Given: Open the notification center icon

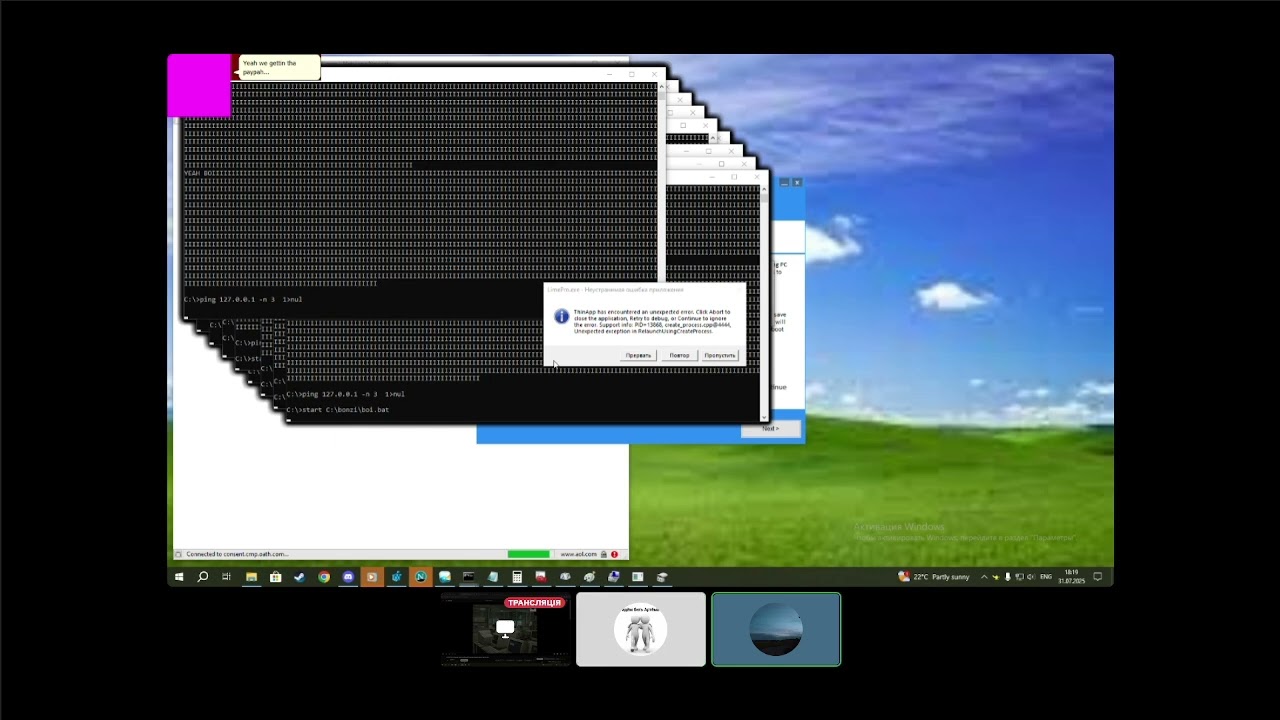Looking at the screenshot, I should click(1098, 577).
